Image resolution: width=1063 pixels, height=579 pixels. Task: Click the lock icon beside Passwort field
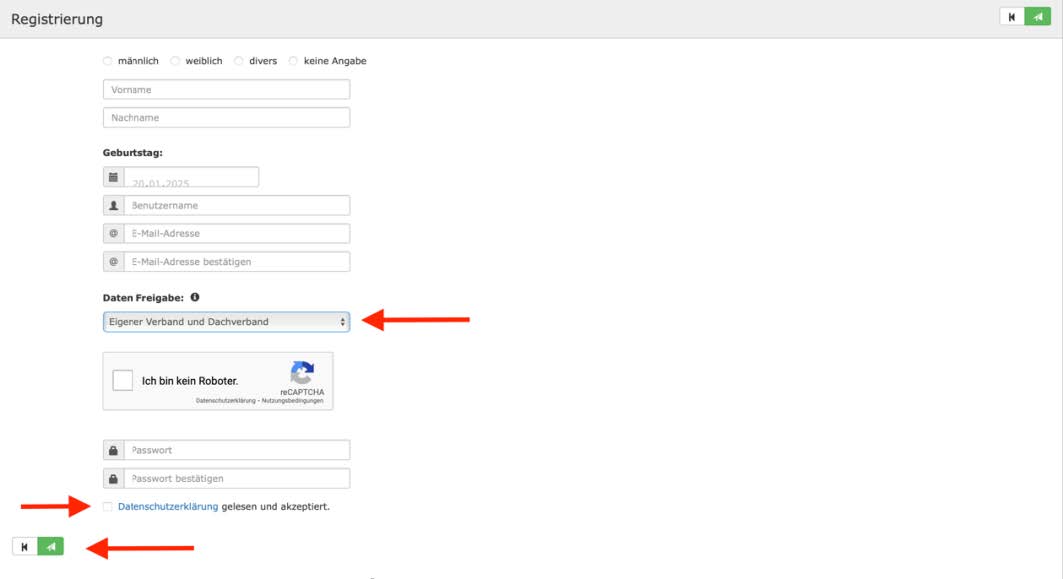click(x=113, y=450)
